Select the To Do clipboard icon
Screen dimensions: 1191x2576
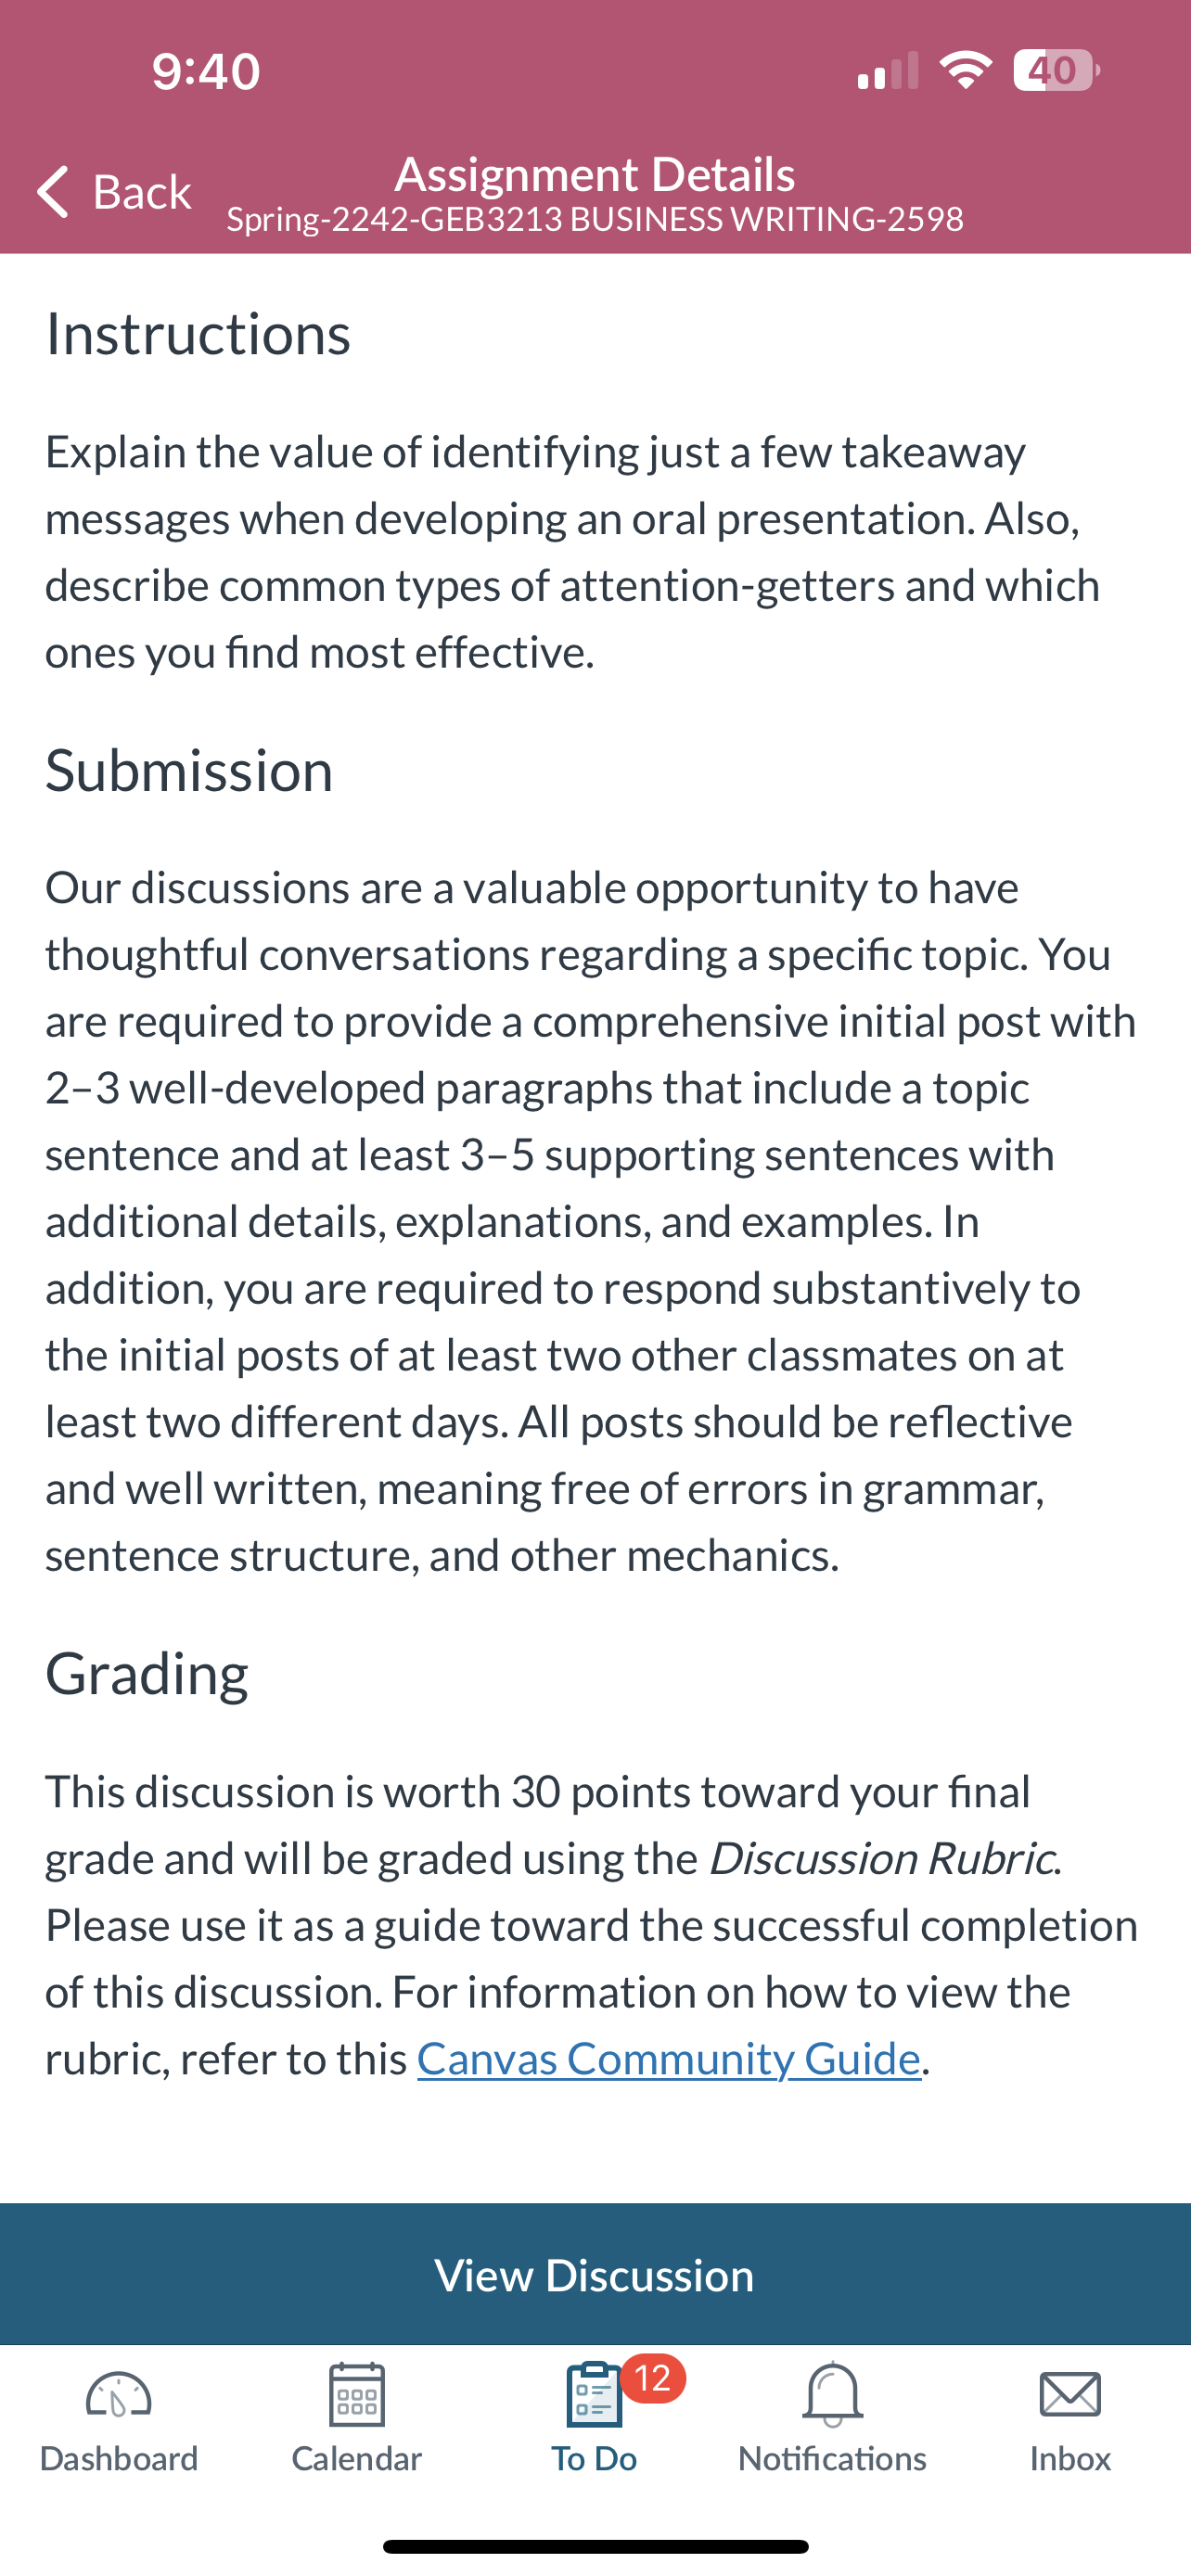point(594,2394)
